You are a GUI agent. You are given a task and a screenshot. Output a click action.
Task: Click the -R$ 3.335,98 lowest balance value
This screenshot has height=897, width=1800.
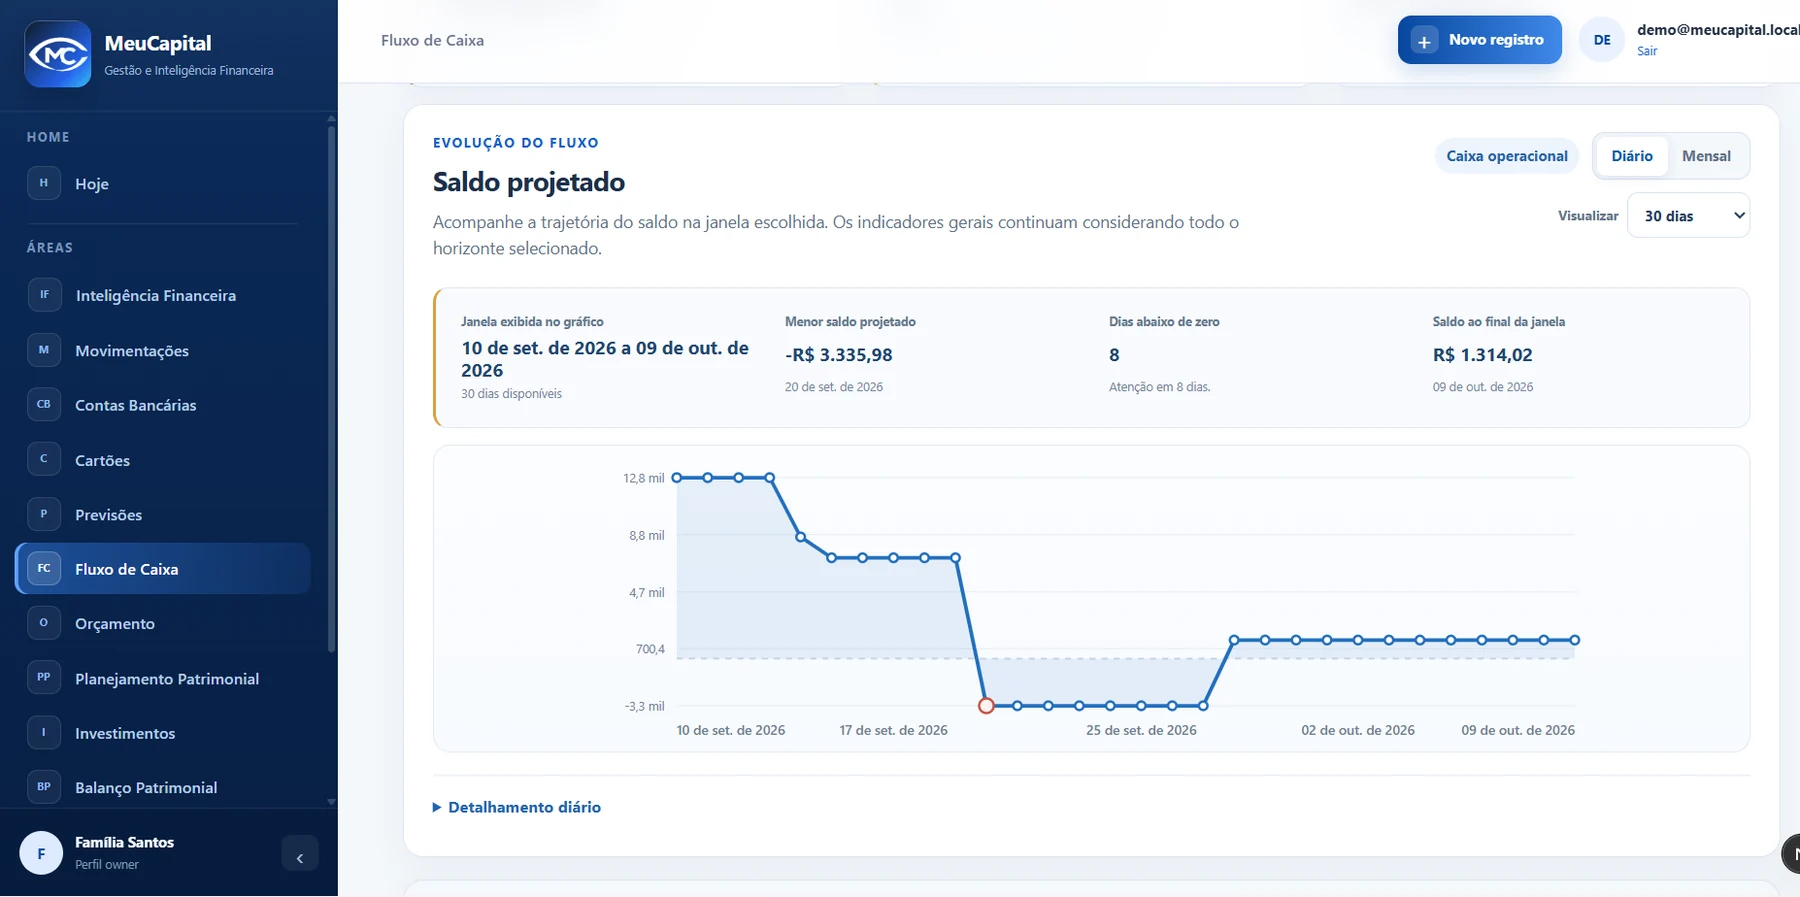point(839,355)
